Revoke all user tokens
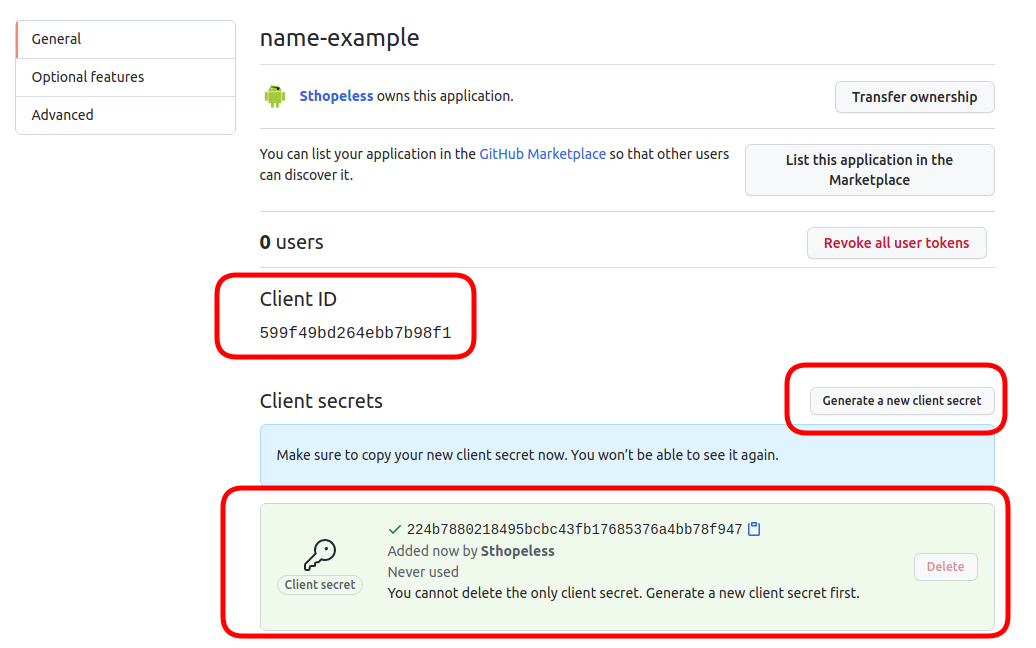 coord(897,243)
